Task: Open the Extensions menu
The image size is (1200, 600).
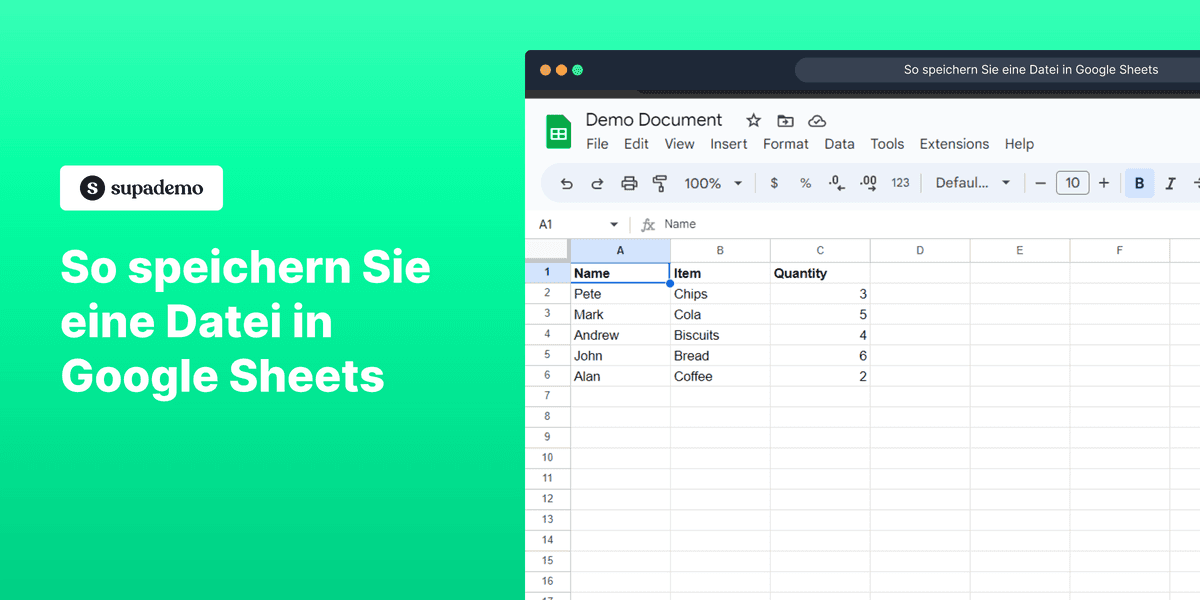Action: click(x=954, y=144)
